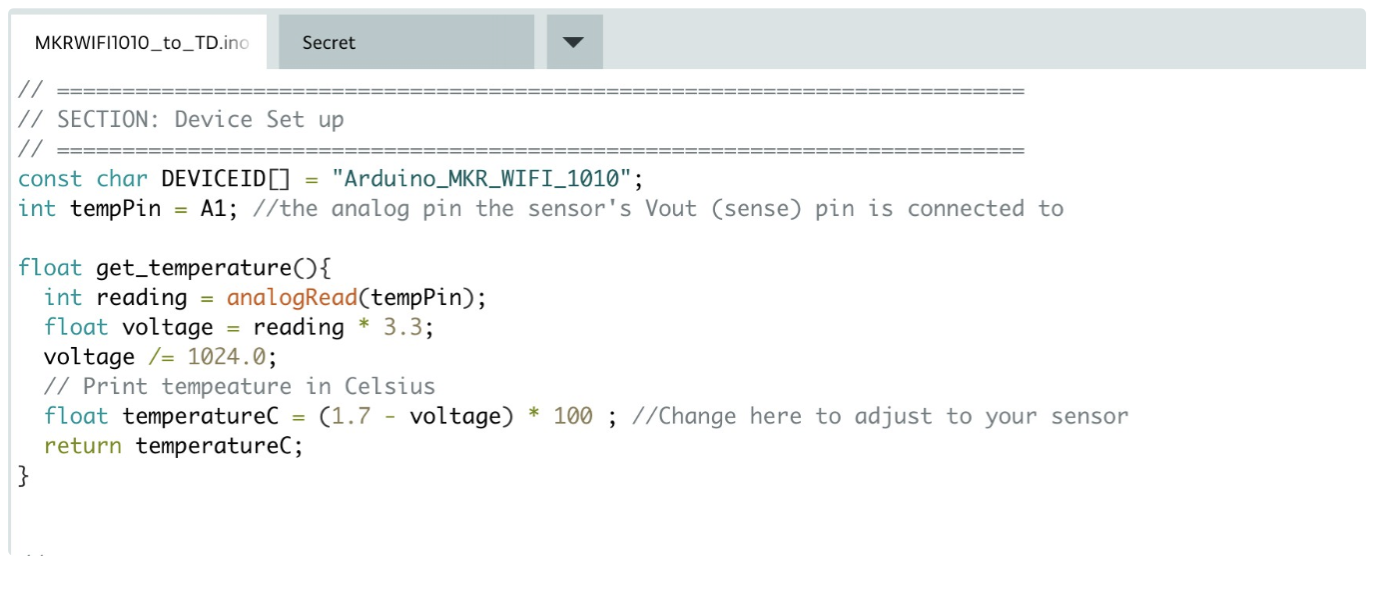Click the 'SECTION: Device Set up' comment line
The width and height of the screenshot is (1380, 592).
200,120
